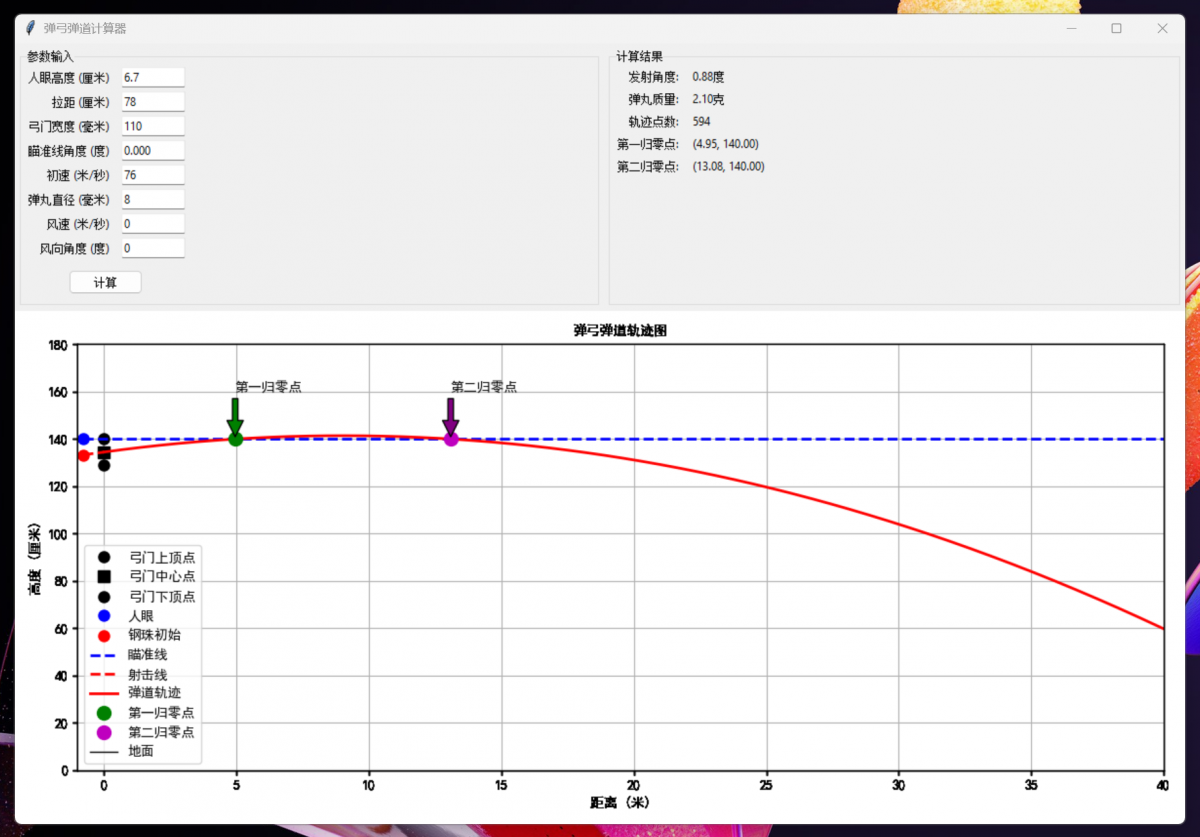The height and width of the screenshot is (837, 1200).
Task: Click the y-axis label 高度 (厘米)
Action: (36, 558)
